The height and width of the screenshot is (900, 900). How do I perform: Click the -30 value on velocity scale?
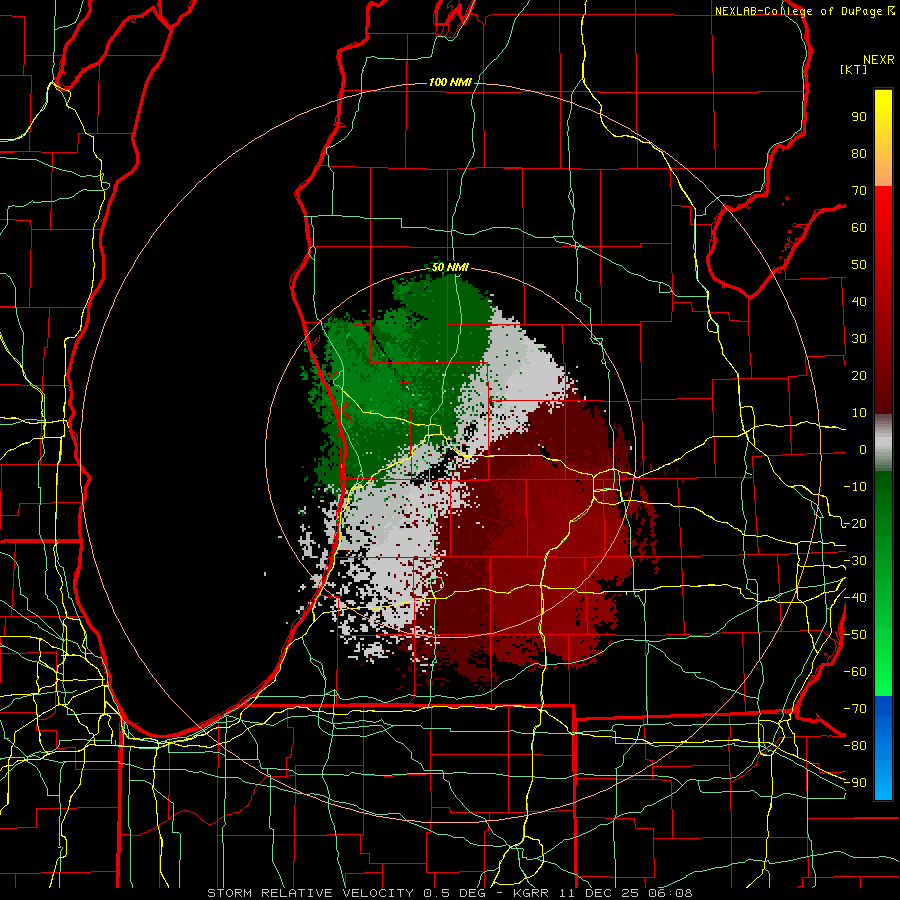click(855, 561)
